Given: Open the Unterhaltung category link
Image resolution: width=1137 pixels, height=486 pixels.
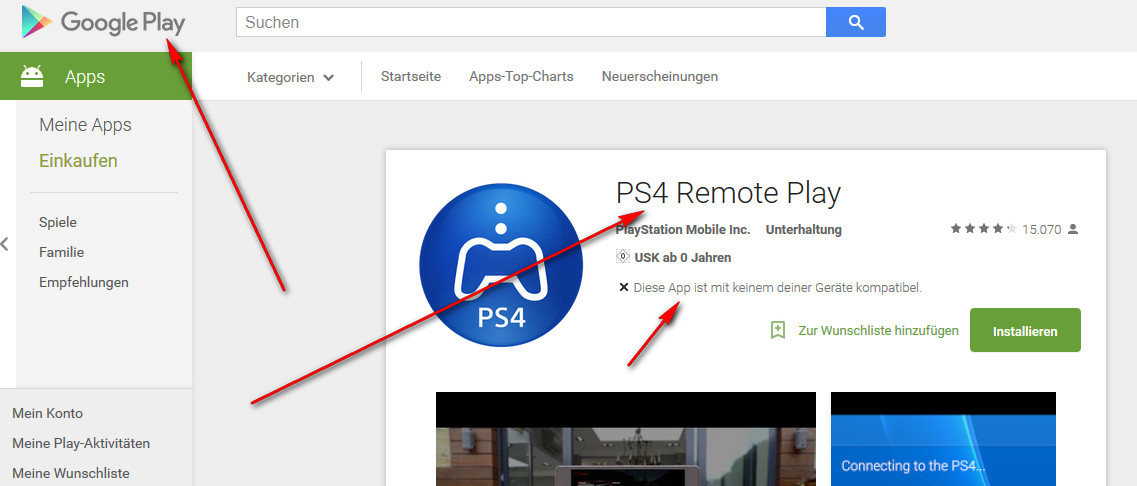Looking at the screenshot, I should click(803, 229).
